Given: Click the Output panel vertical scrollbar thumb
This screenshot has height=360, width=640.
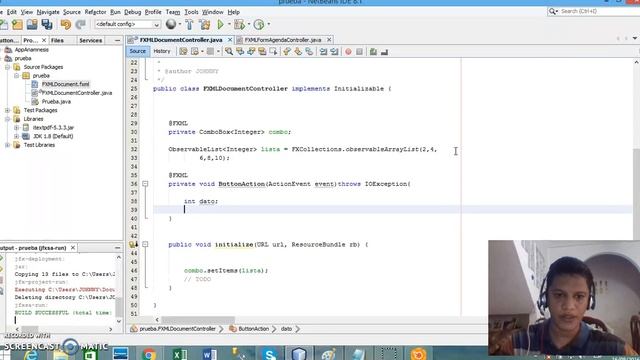Looking at the screenshot, I should tap(119, 307).
